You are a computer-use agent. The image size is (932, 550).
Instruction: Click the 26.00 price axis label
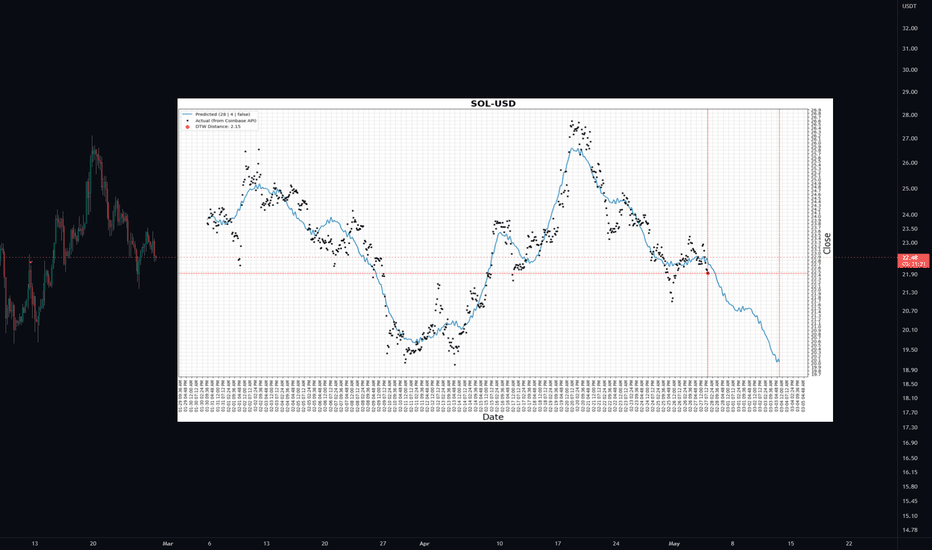click(x=909, y=163)
